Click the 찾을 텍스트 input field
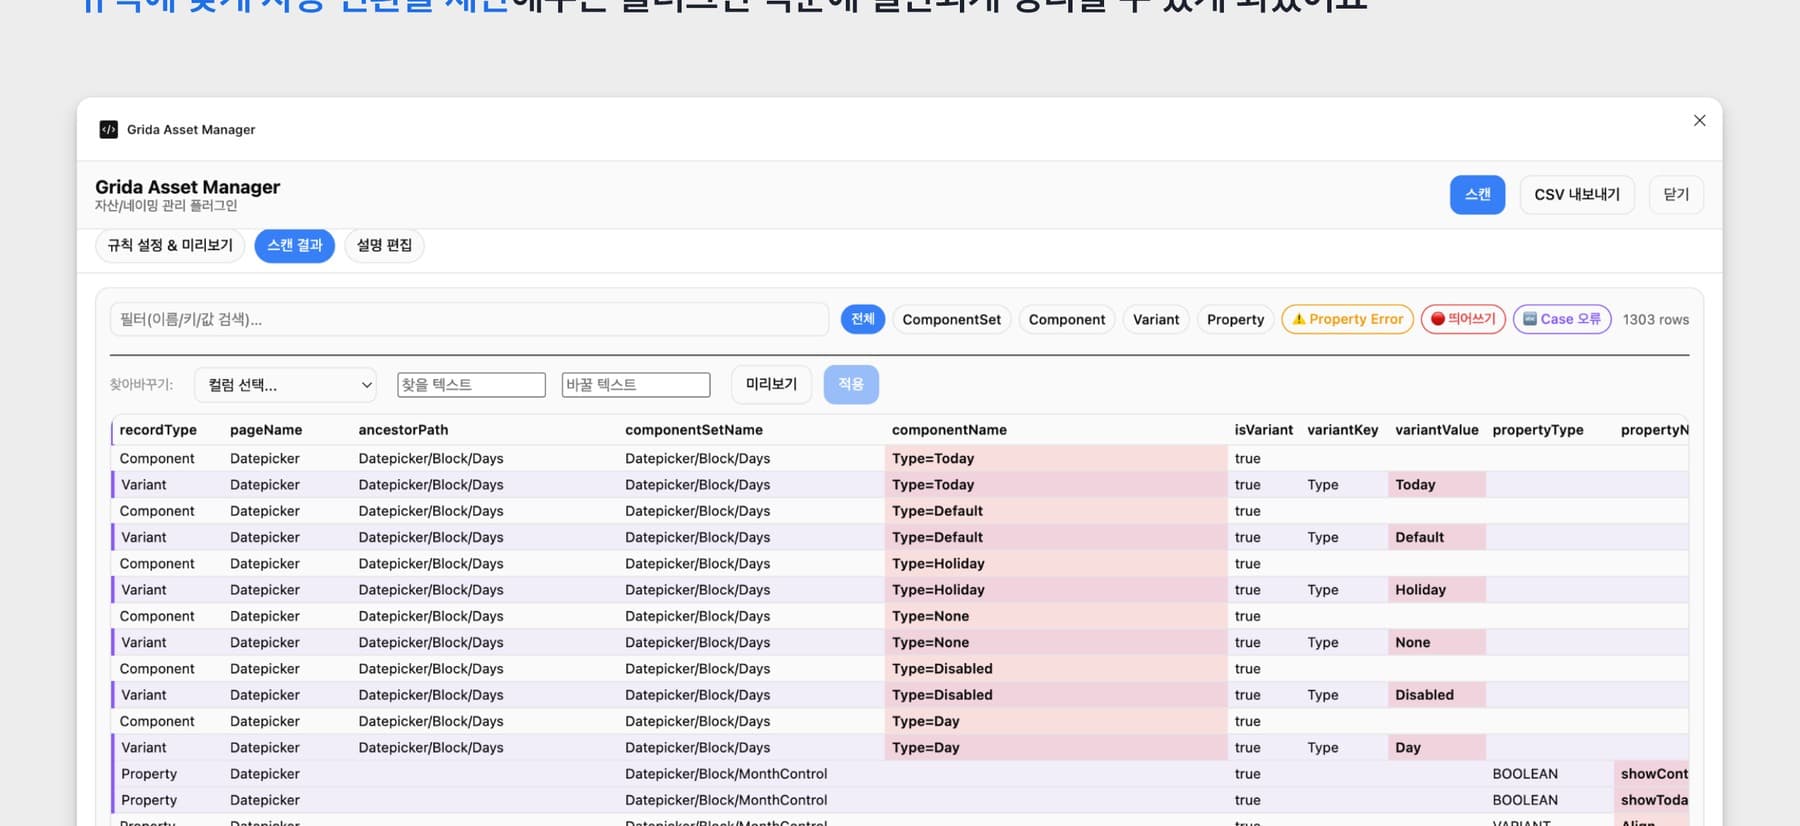1800x826 pixels. (x=471, y=385)
